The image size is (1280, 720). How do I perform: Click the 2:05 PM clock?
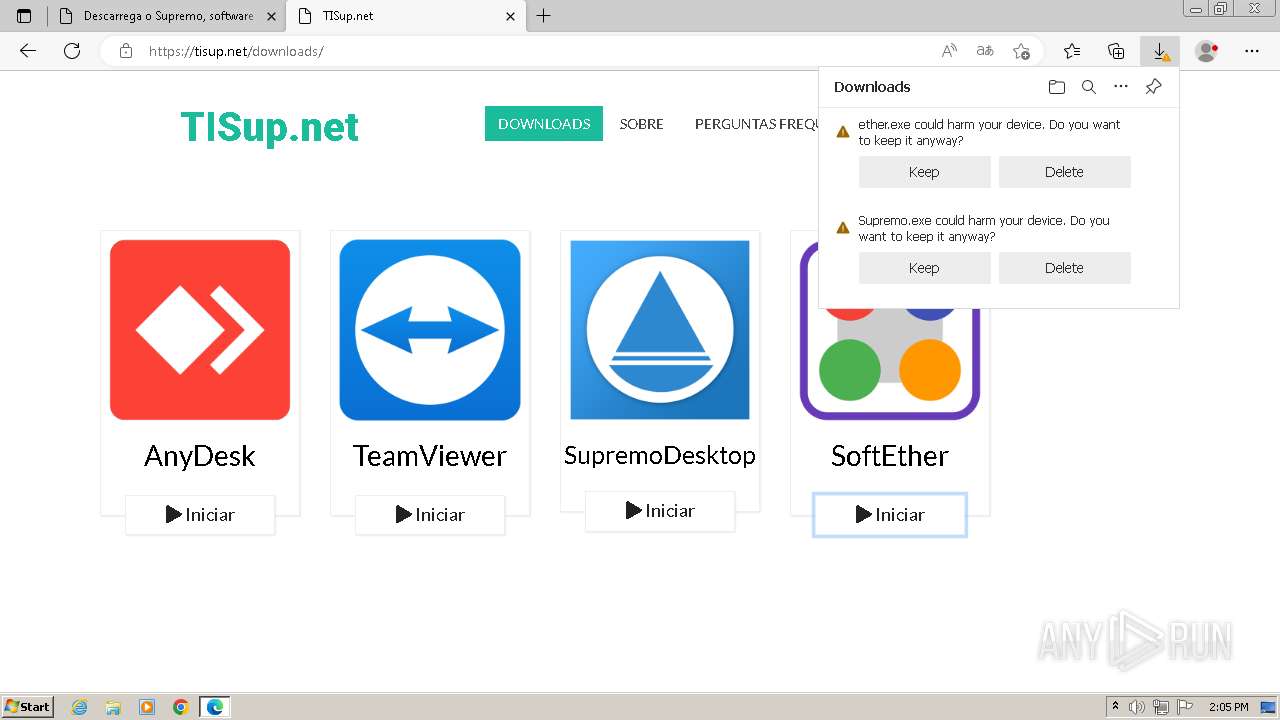[1229, 707]
